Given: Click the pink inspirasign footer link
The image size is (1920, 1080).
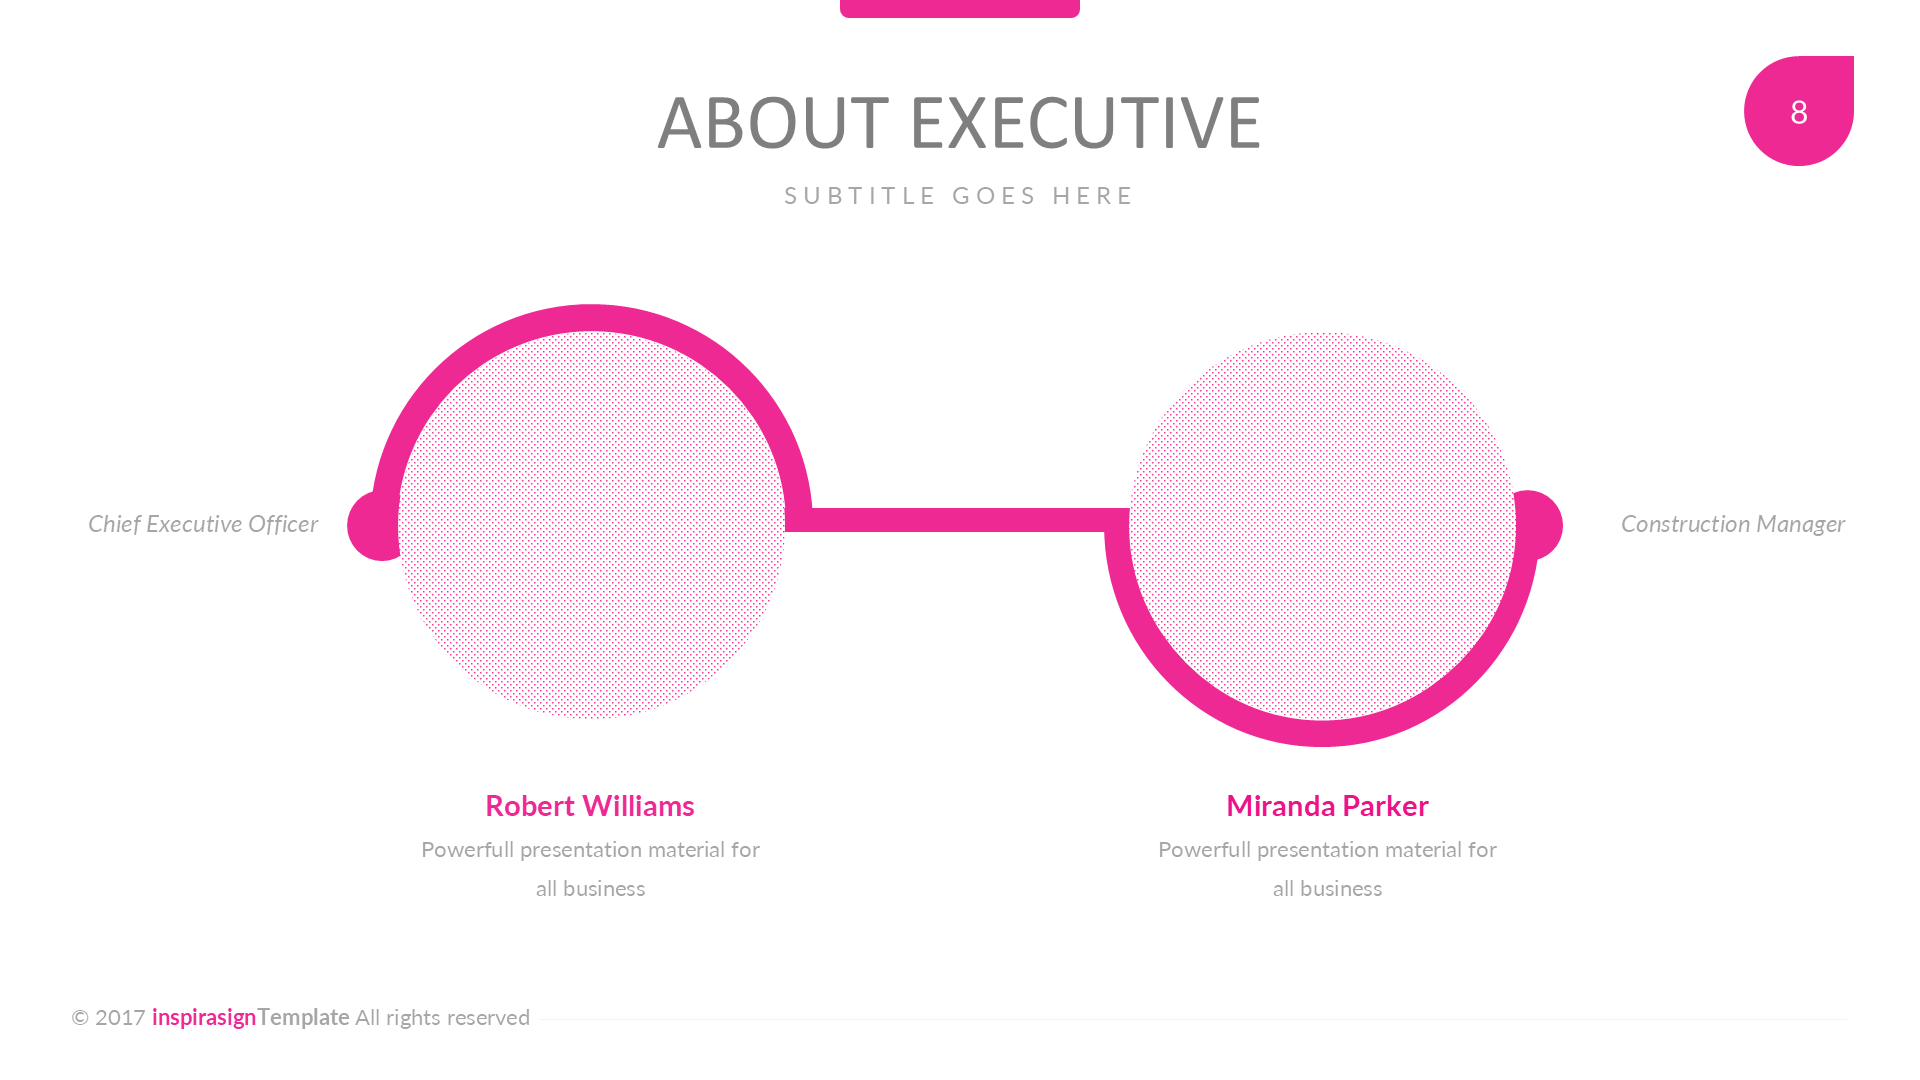Looking at the screenshot, I should (204, 1017).
